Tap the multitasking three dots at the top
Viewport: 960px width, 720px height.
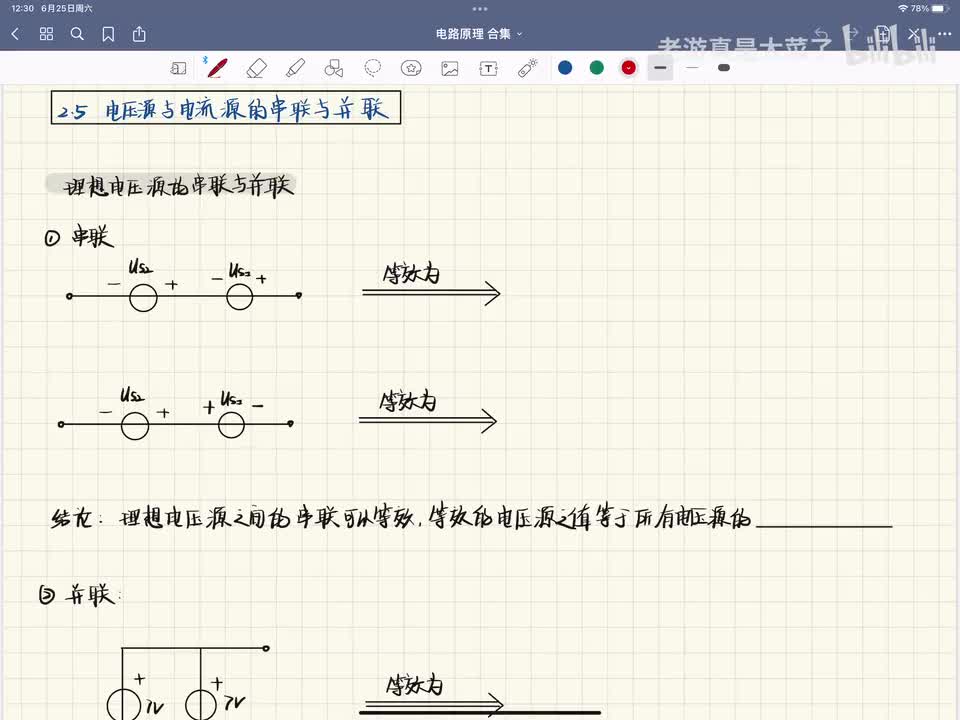pyautogui.click(x=480, y=9)
